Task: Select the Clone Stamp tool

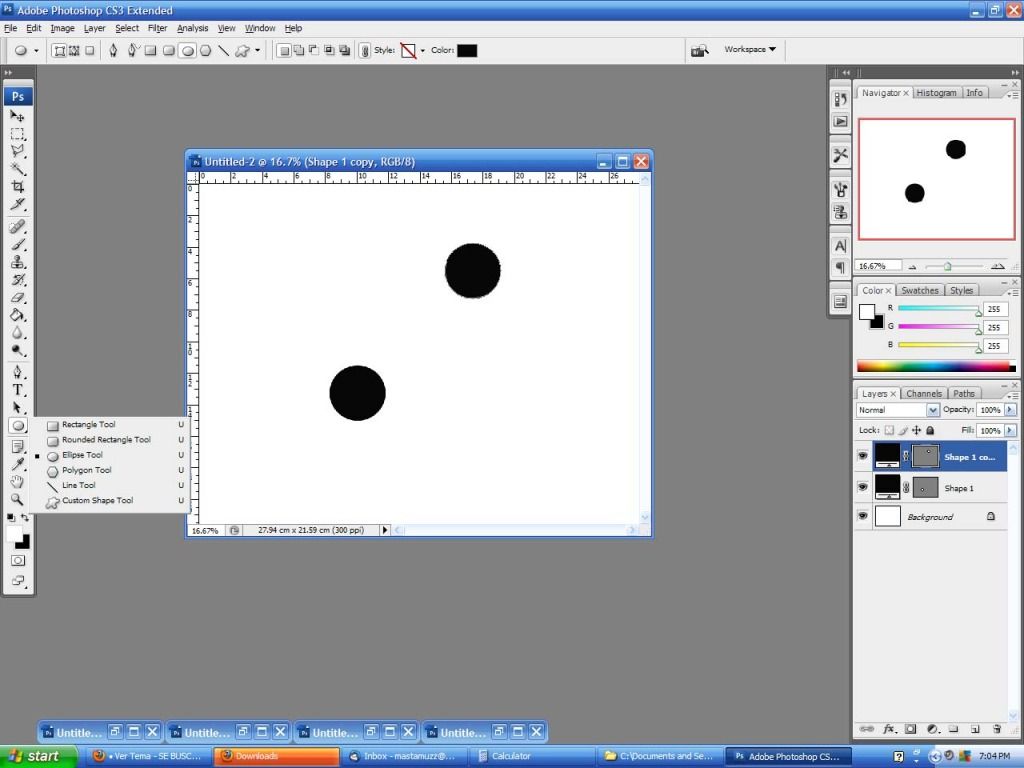Action: pyautogui.click(x=18, y=262)
